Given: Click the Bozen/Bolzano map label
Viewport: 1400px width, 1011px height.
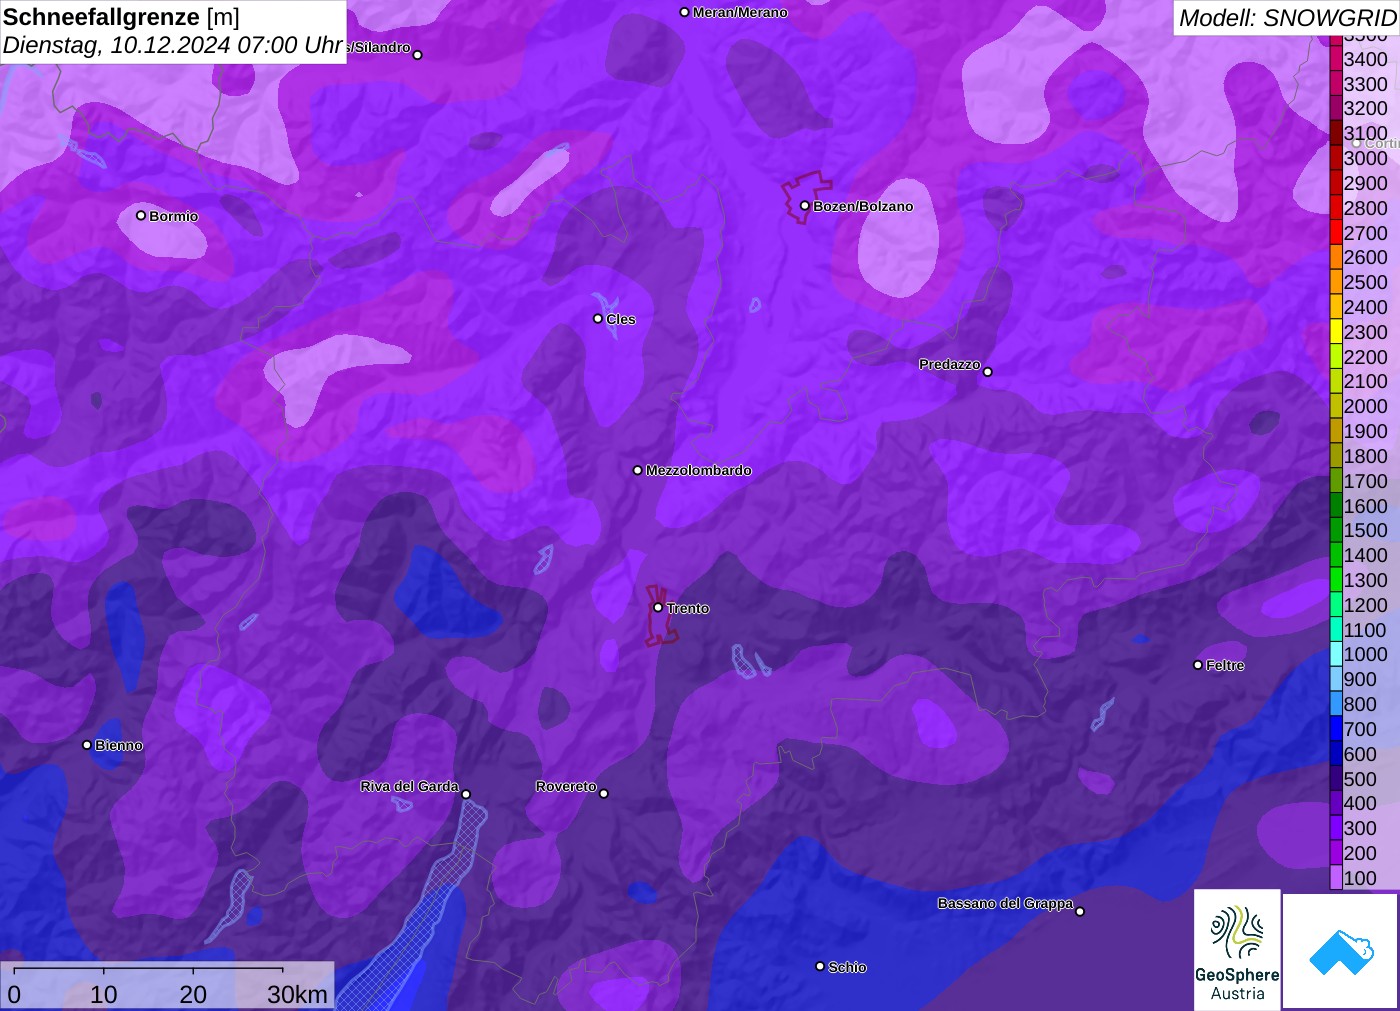Looking at the screenshot, I should click(863, 206).
